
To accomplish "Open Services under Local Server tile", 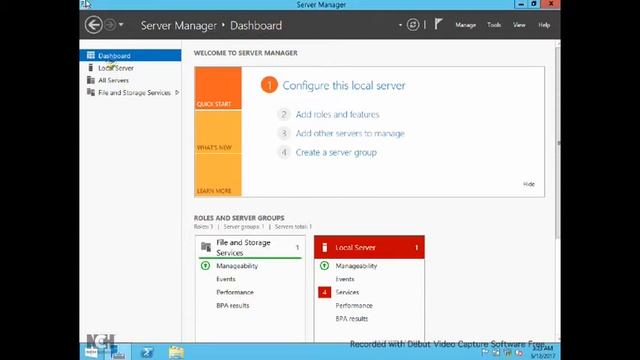I will (x=347, y=292).
